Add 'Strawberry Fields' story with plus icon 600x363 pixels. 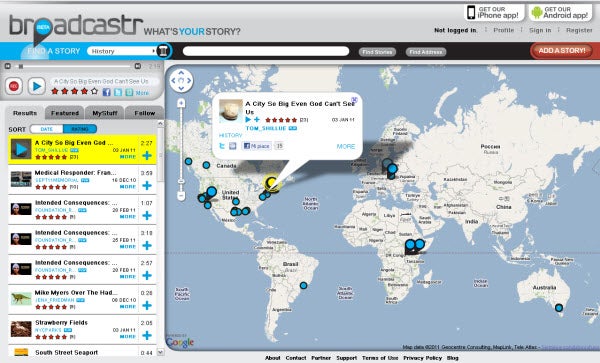[147, 335]
